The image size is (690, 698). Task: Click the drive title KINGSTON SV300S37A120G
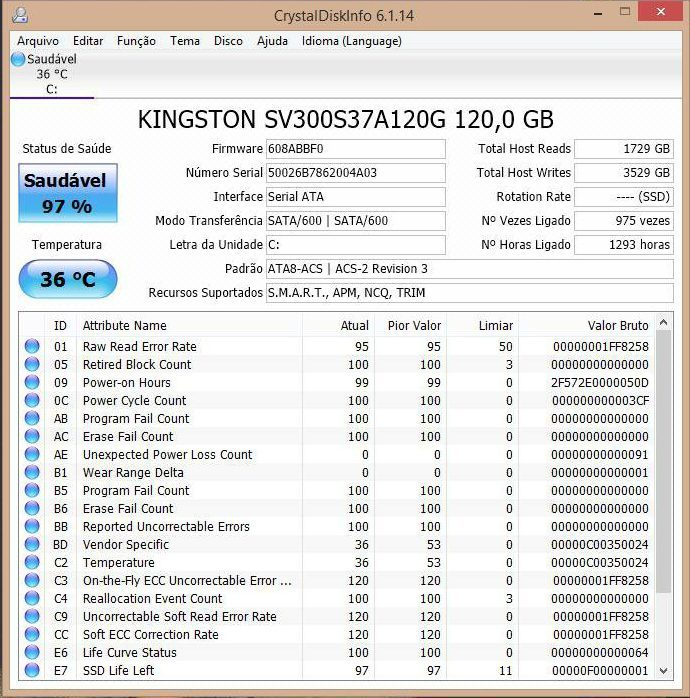coord(345,119)
